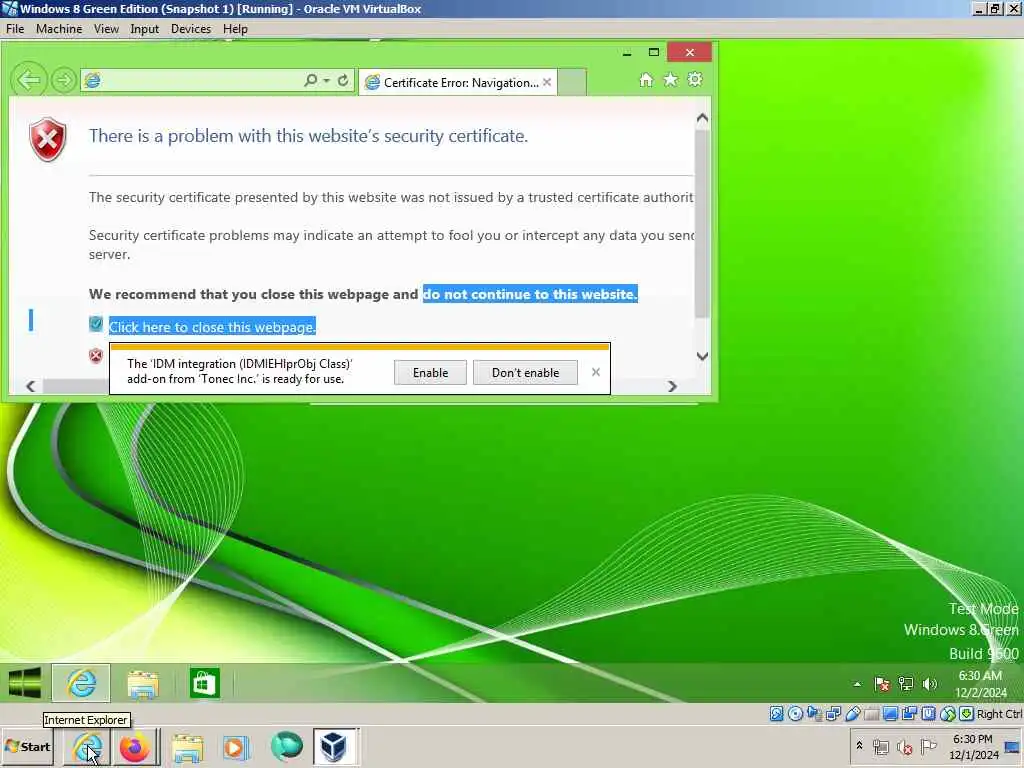This screenshot has width=1024, height=768.
Task: Refresh the page in Internet Explorer
Action: pyautogui.click(x=343, y=80)
